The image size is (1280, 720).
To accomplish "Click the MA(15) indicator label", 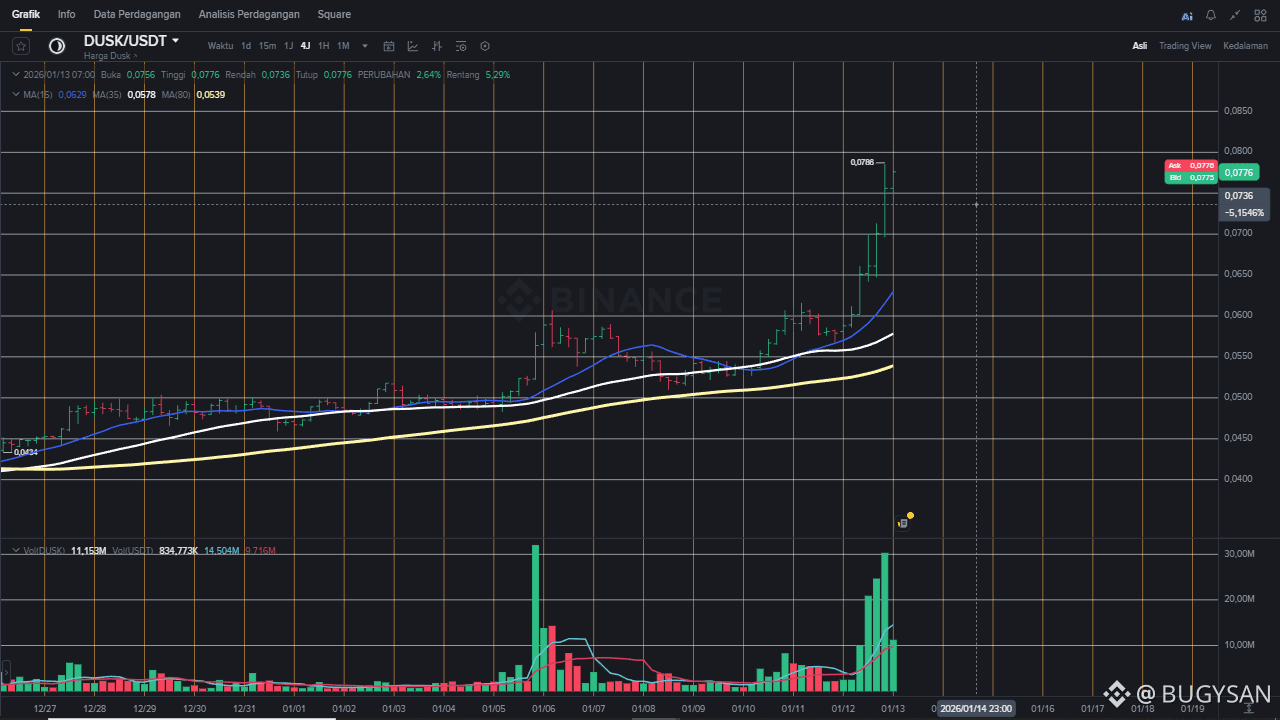I will 38,94.
